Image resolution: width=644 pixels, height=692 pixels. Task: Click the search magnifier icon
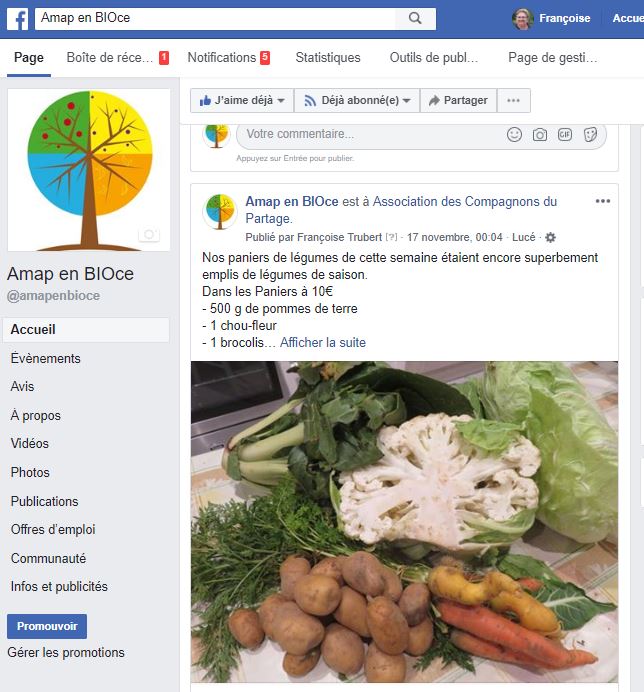pyautogui.click(x=415, y=18)
